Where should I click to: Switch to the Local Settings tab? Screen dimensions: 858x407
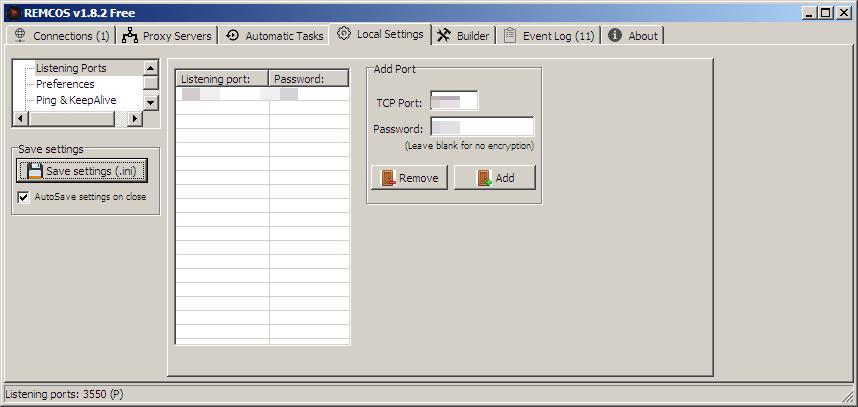click(380, 34)
